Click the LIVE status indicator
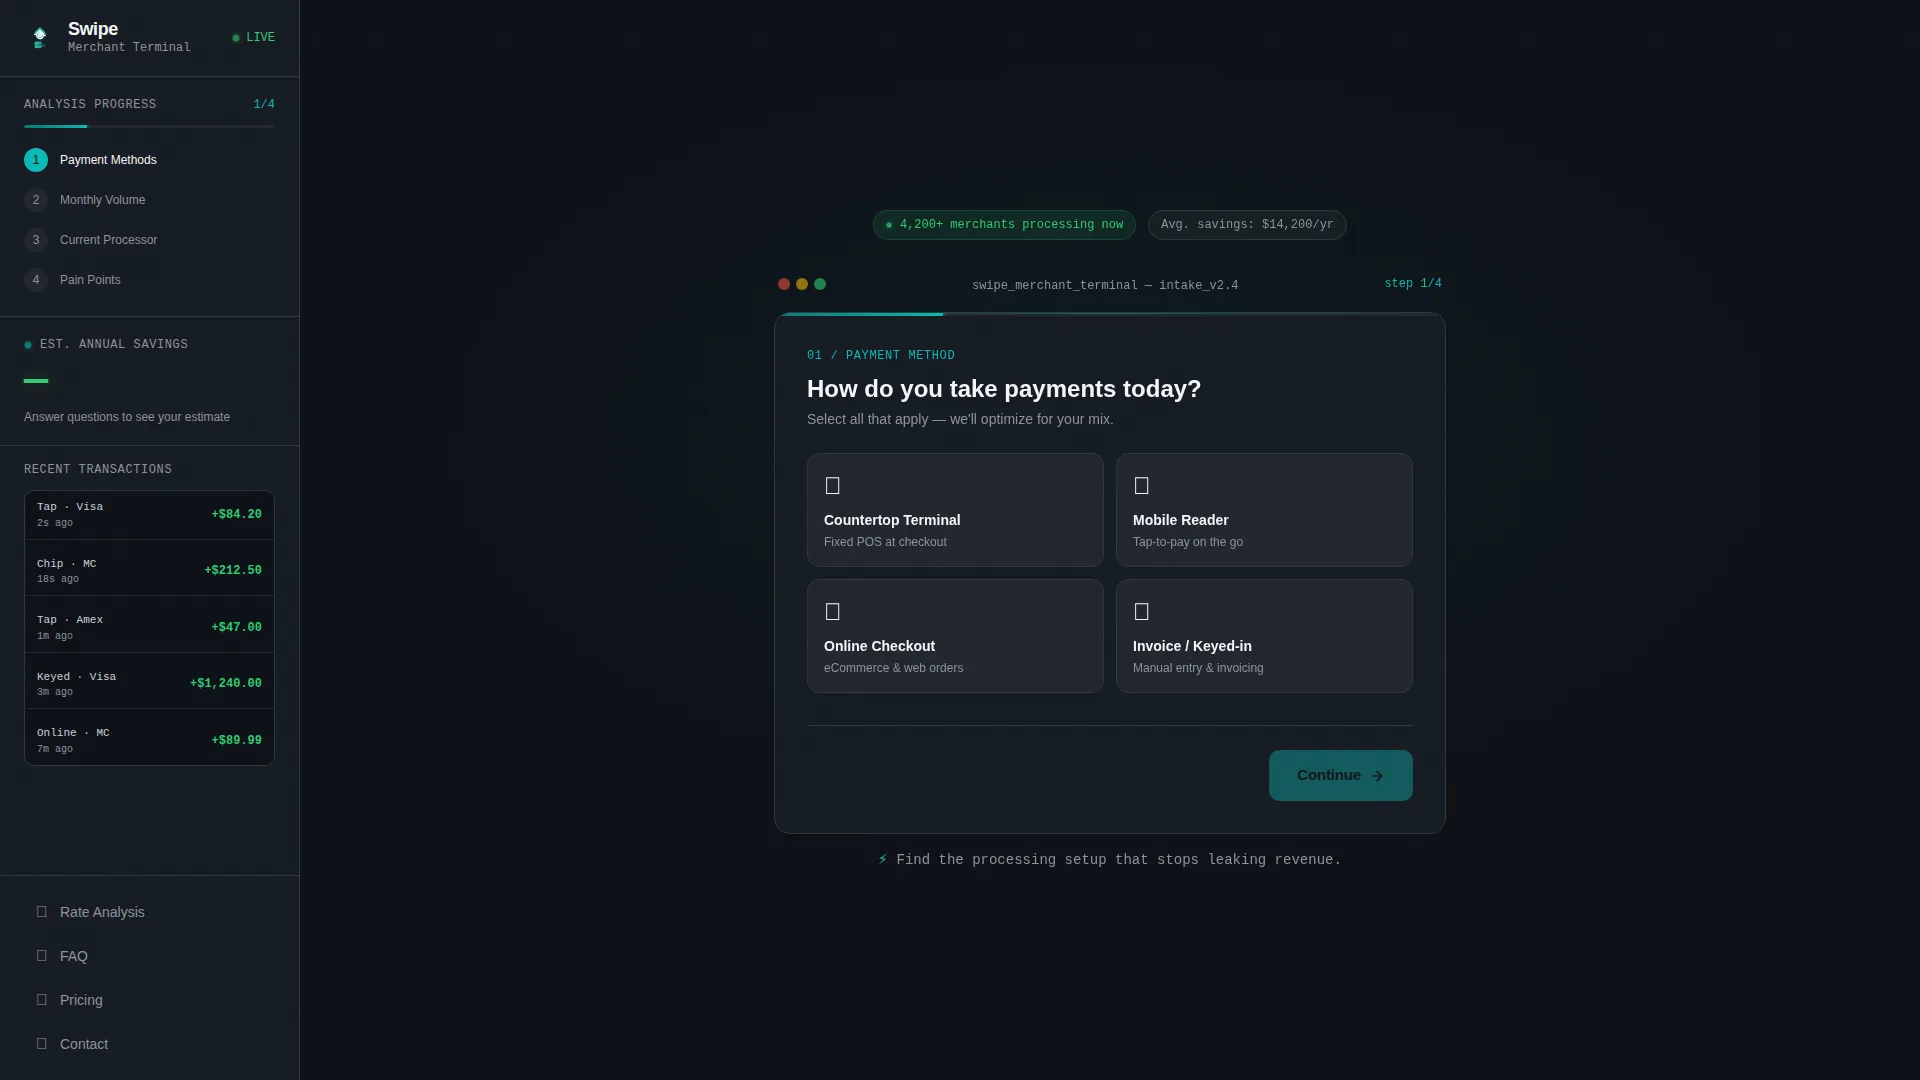The image size is (1920, 1080). pyautogui.click(x=254, y=38)
